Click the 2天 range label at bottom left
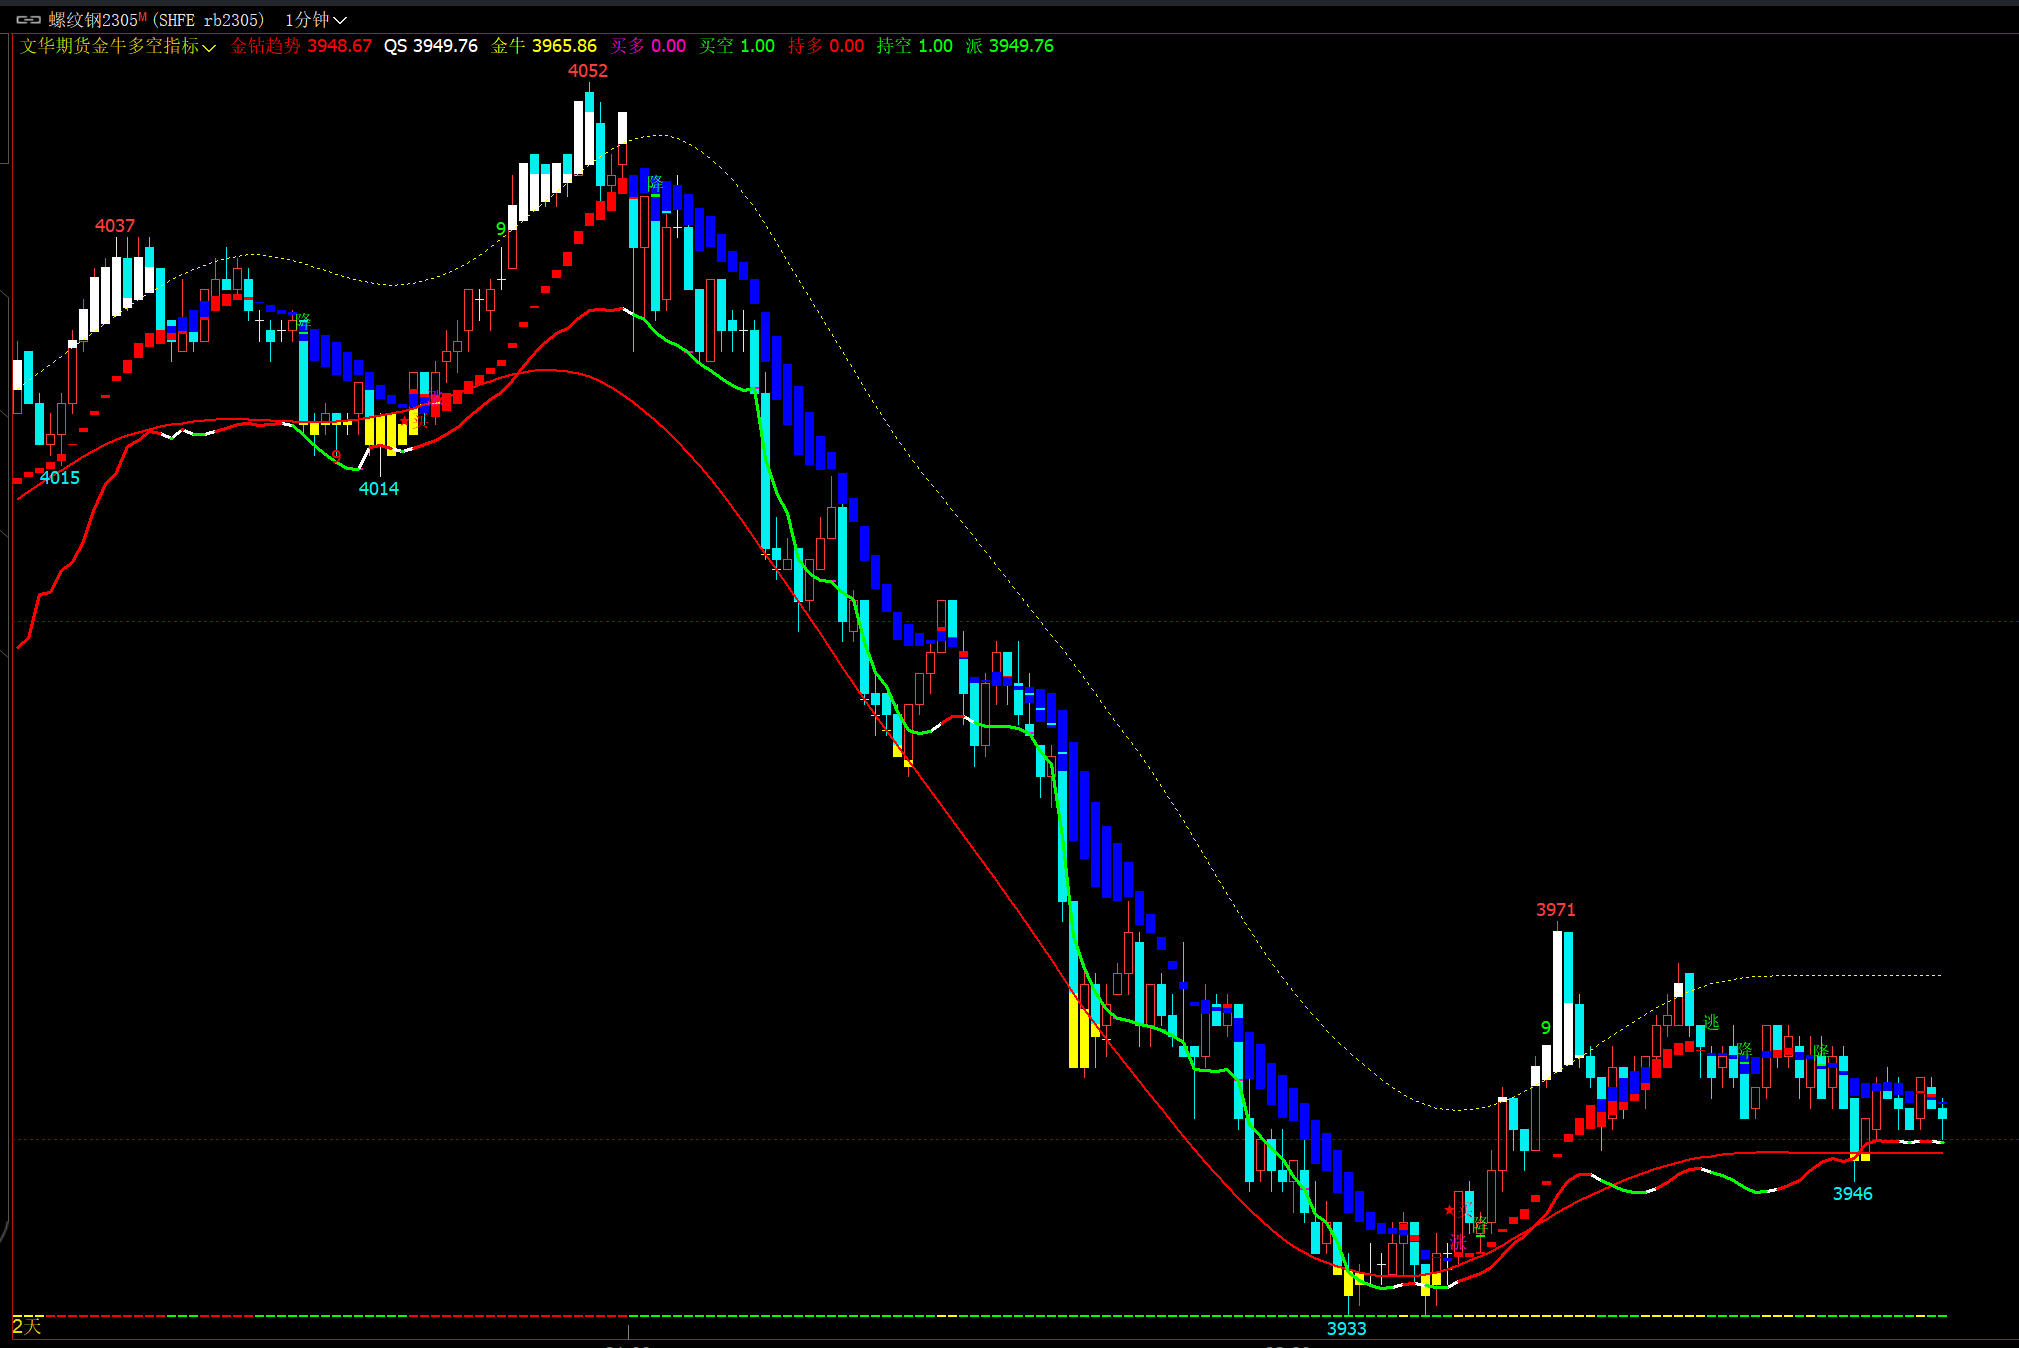This screenshot has height=1348, width=2019. 27,1326
